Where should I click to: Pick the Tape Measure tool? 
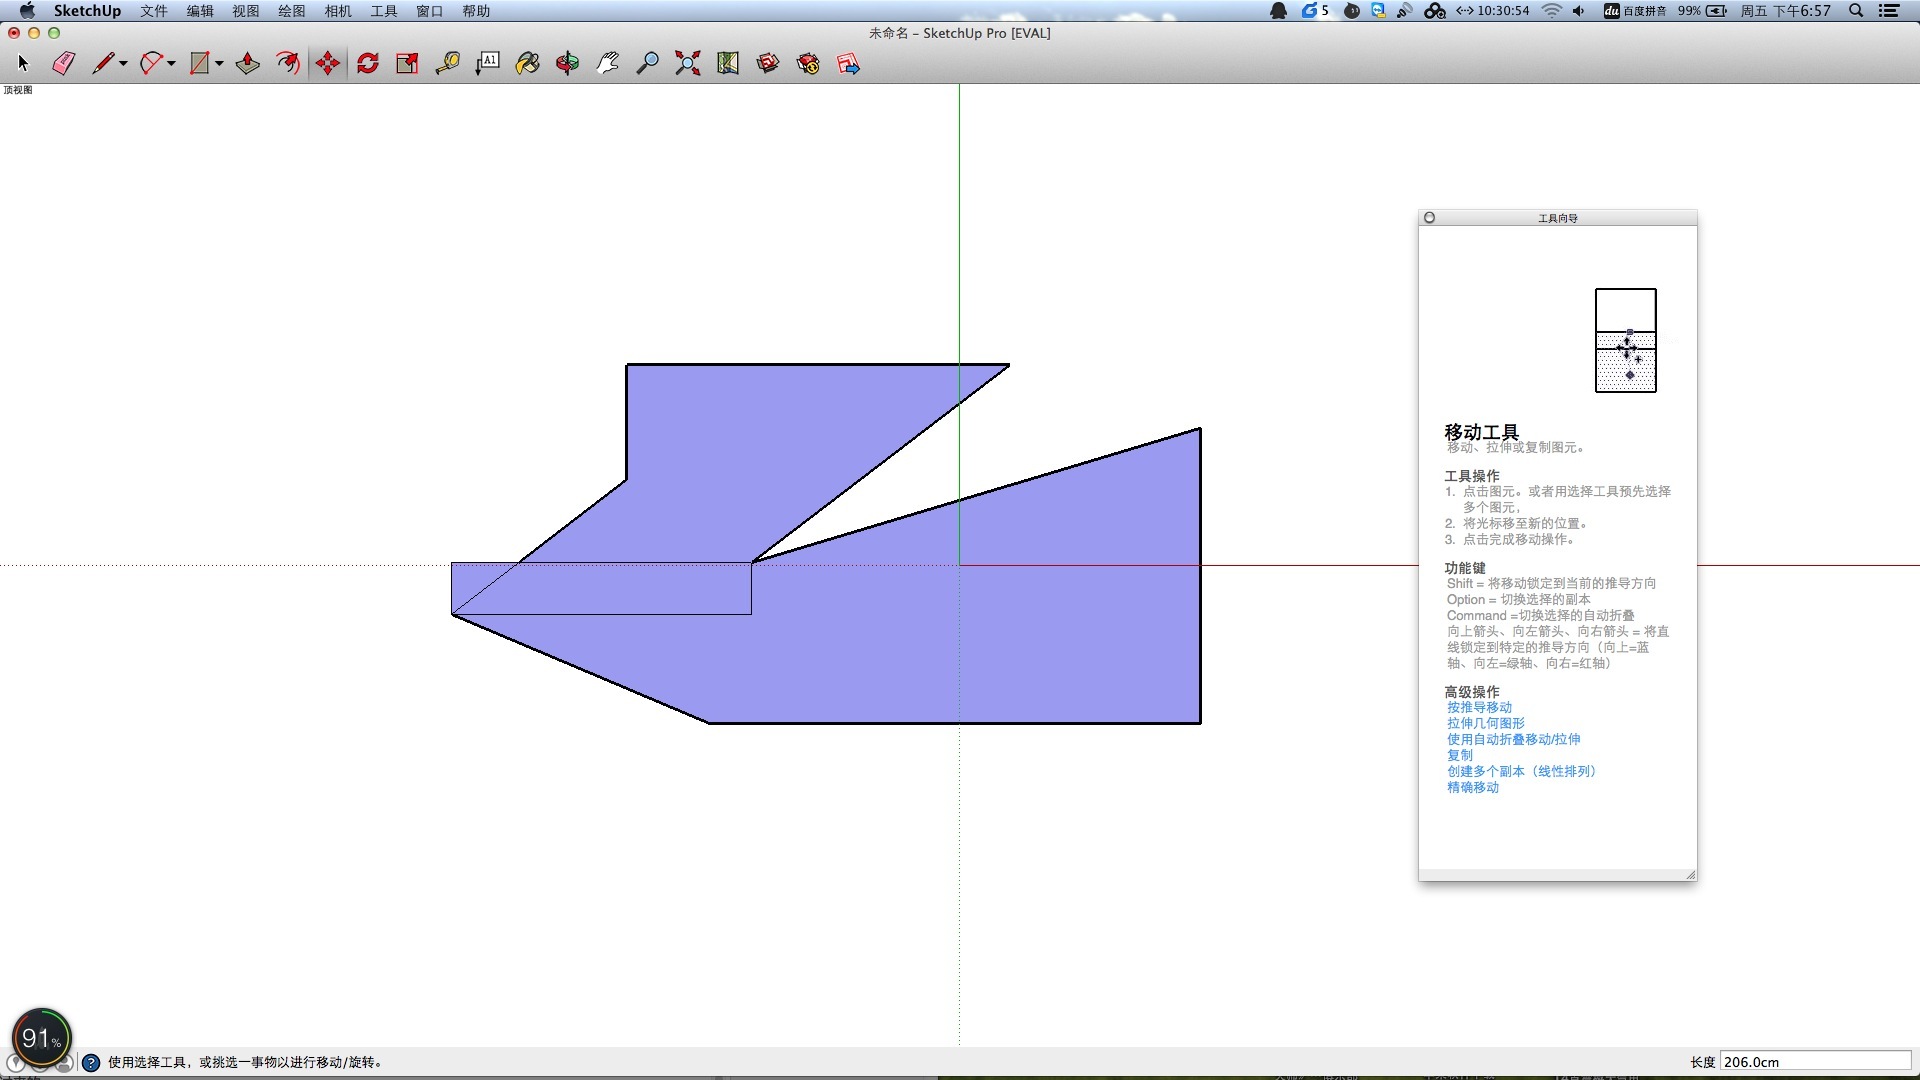pos(447,64)
